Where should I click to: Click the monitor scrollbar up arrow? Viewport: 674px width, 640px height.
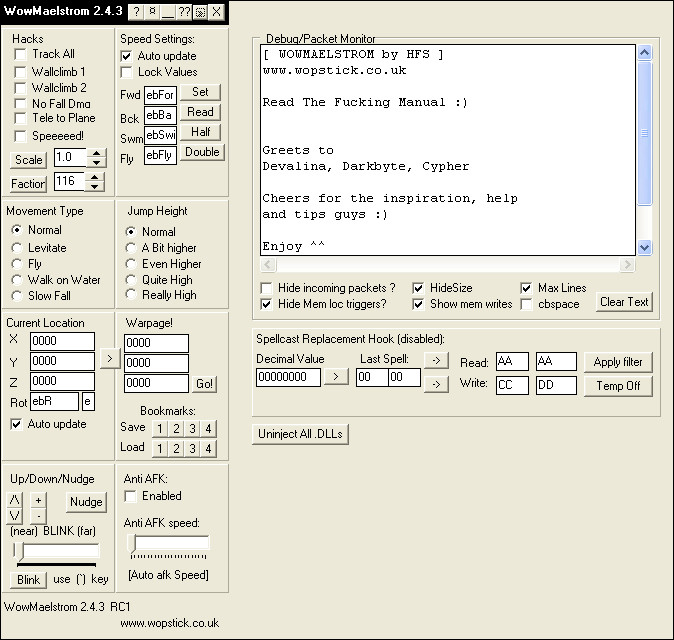click(644, 53)
